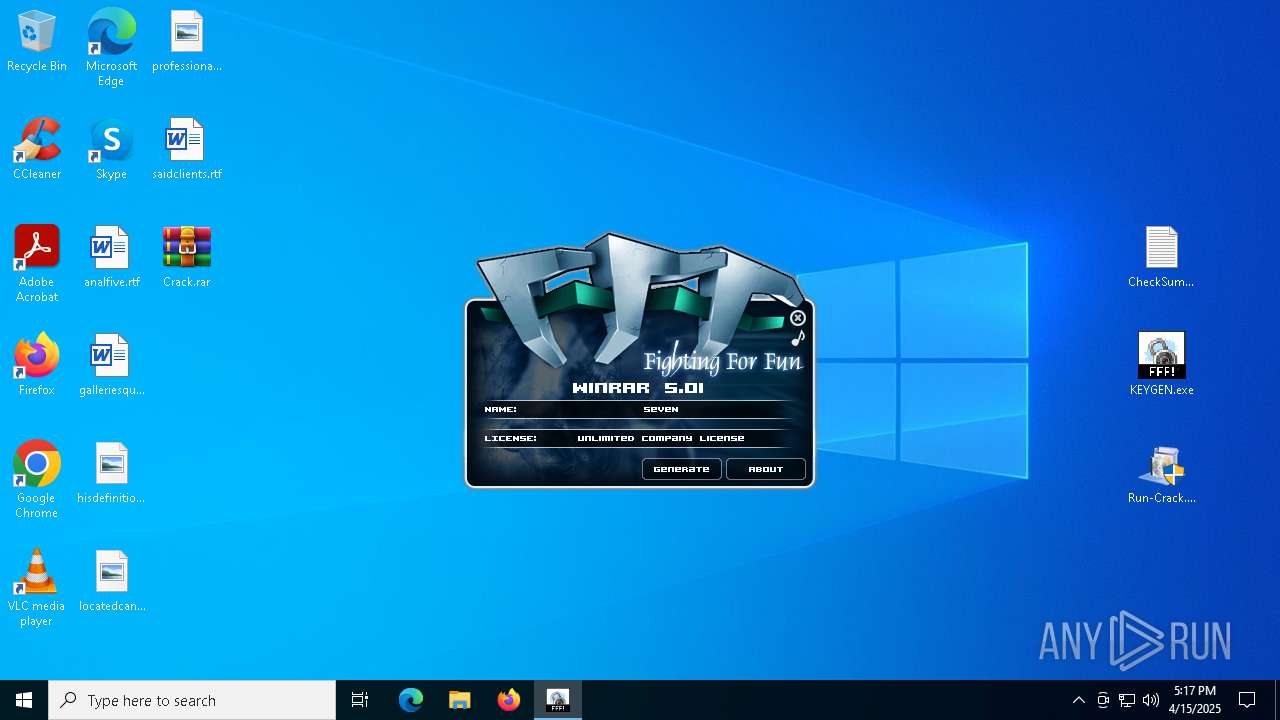Close the keygen with the X icon
This screenshot has width=1280, height=720.
798,318
